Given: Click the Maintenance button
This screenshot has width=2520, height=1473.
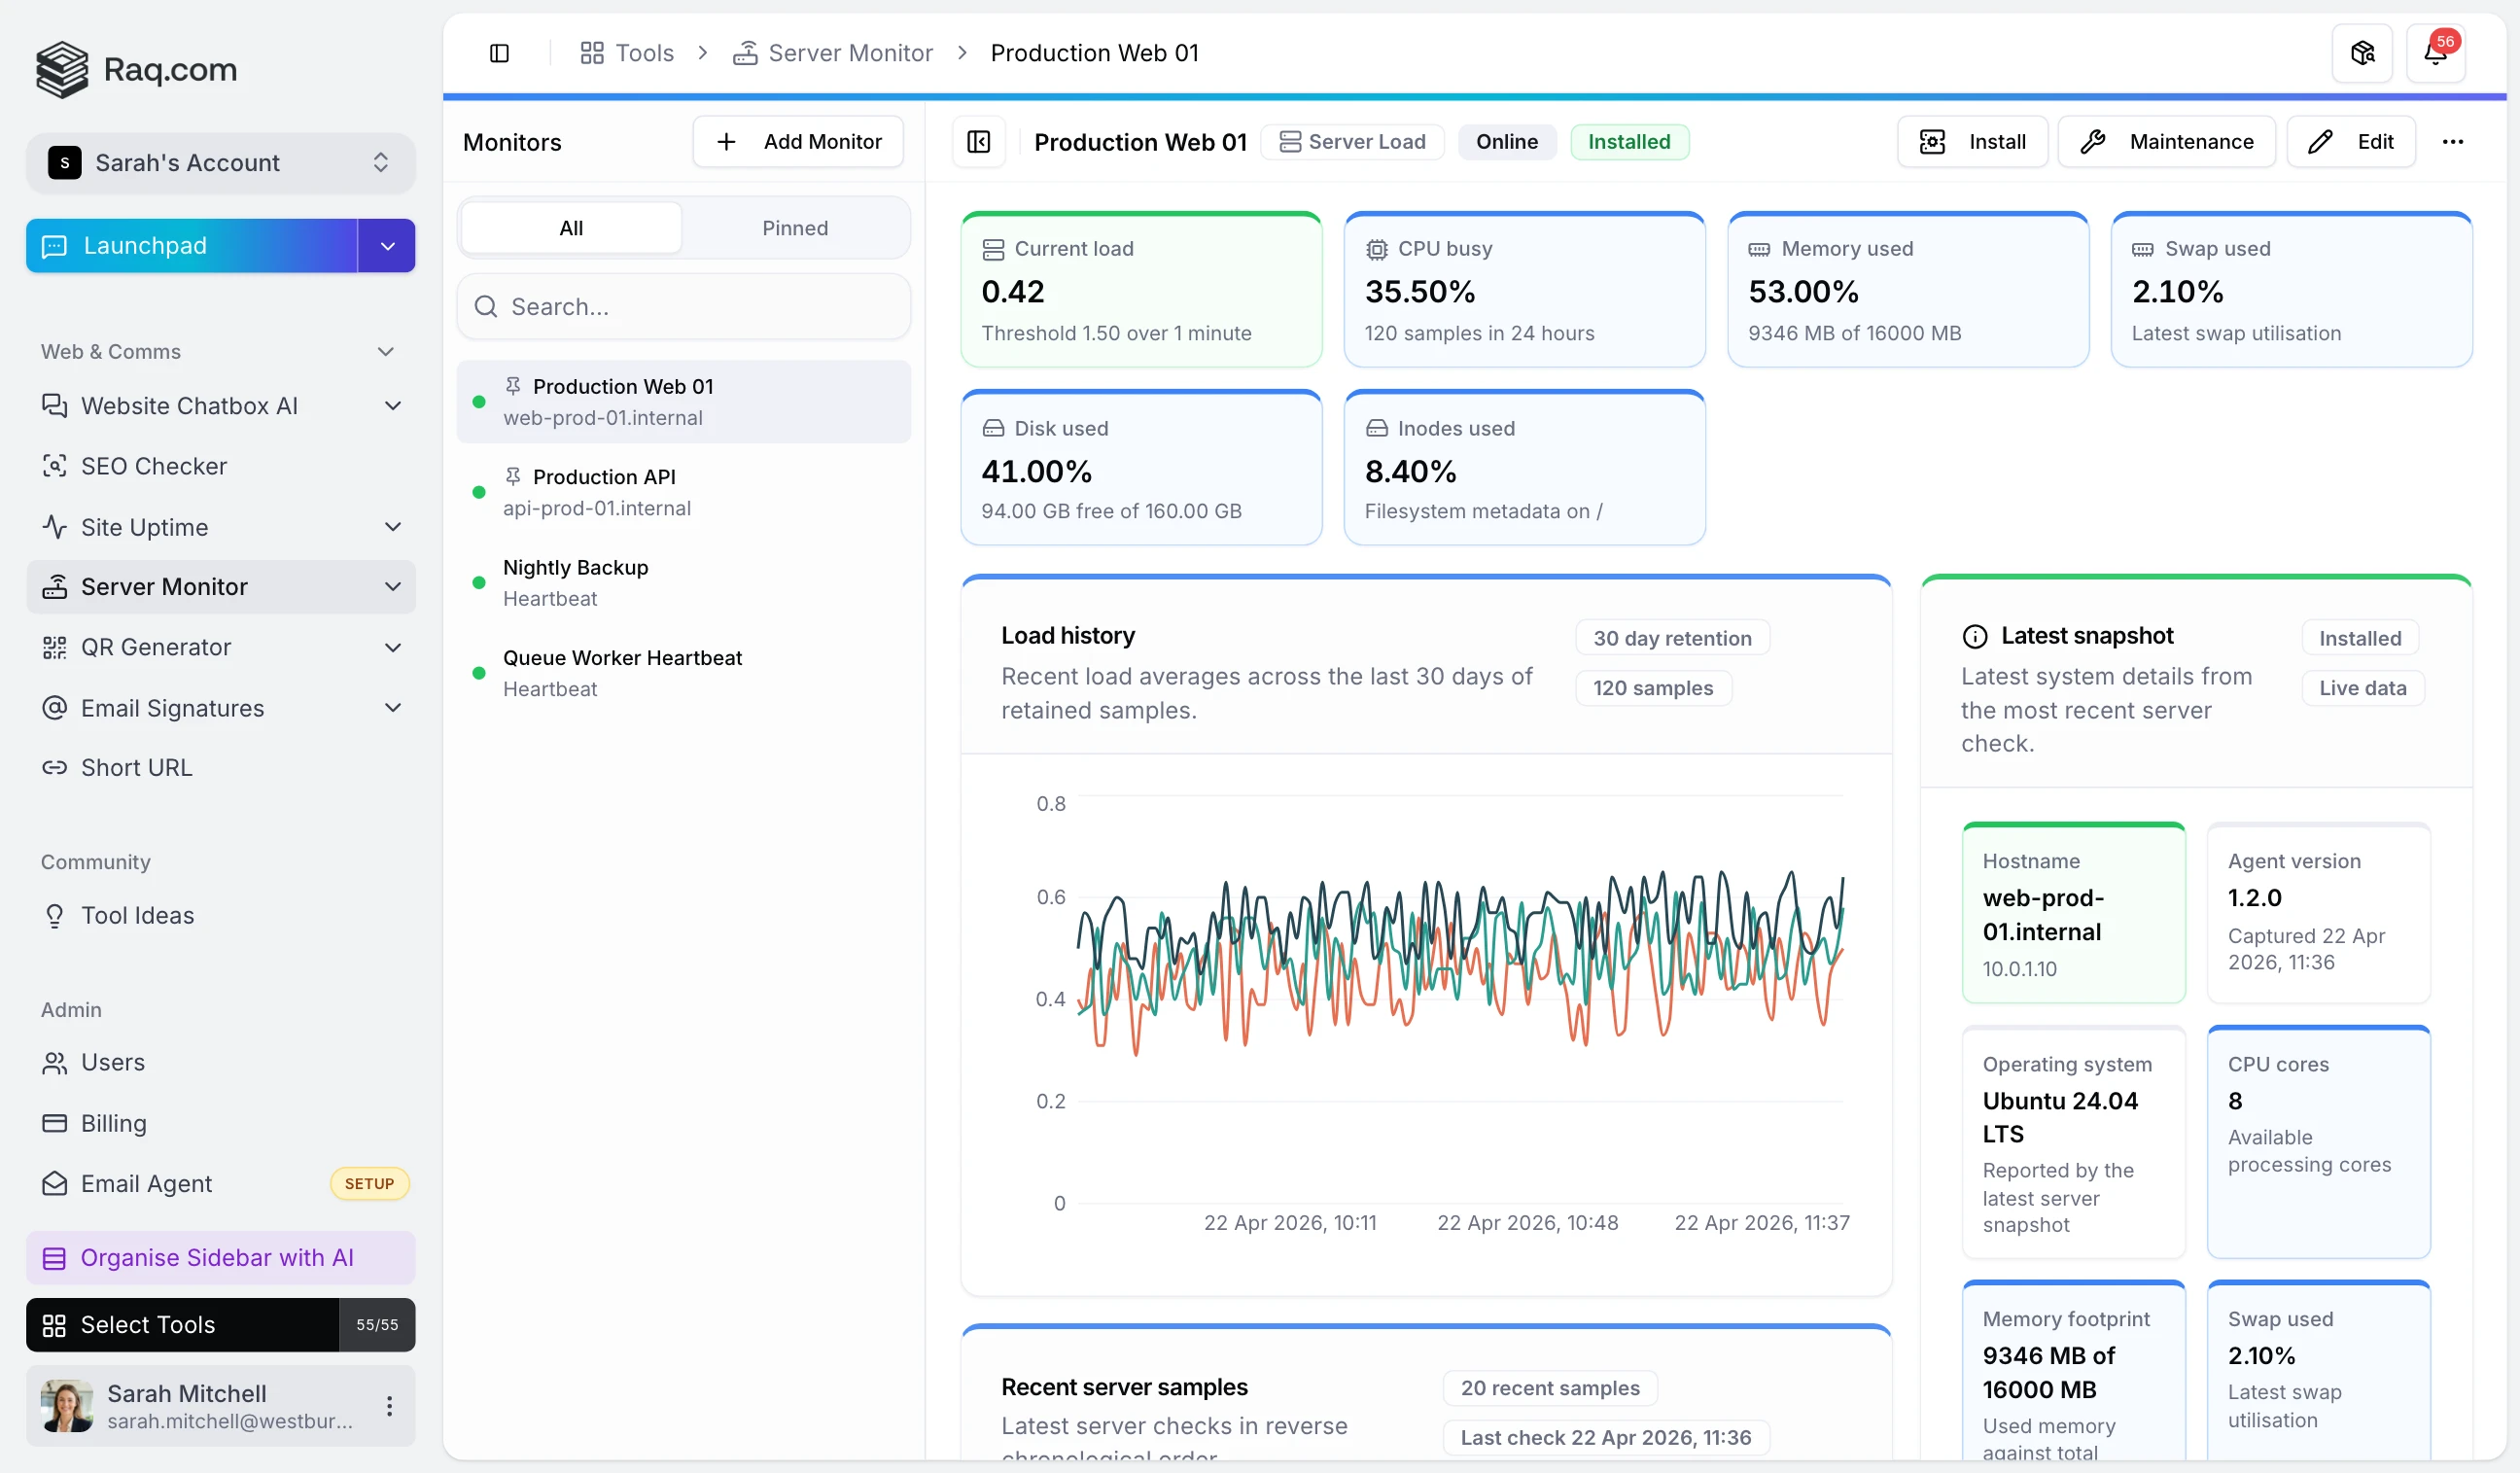Looking at the screenshot, I should pyautogui.click(x=2165, y=141).
